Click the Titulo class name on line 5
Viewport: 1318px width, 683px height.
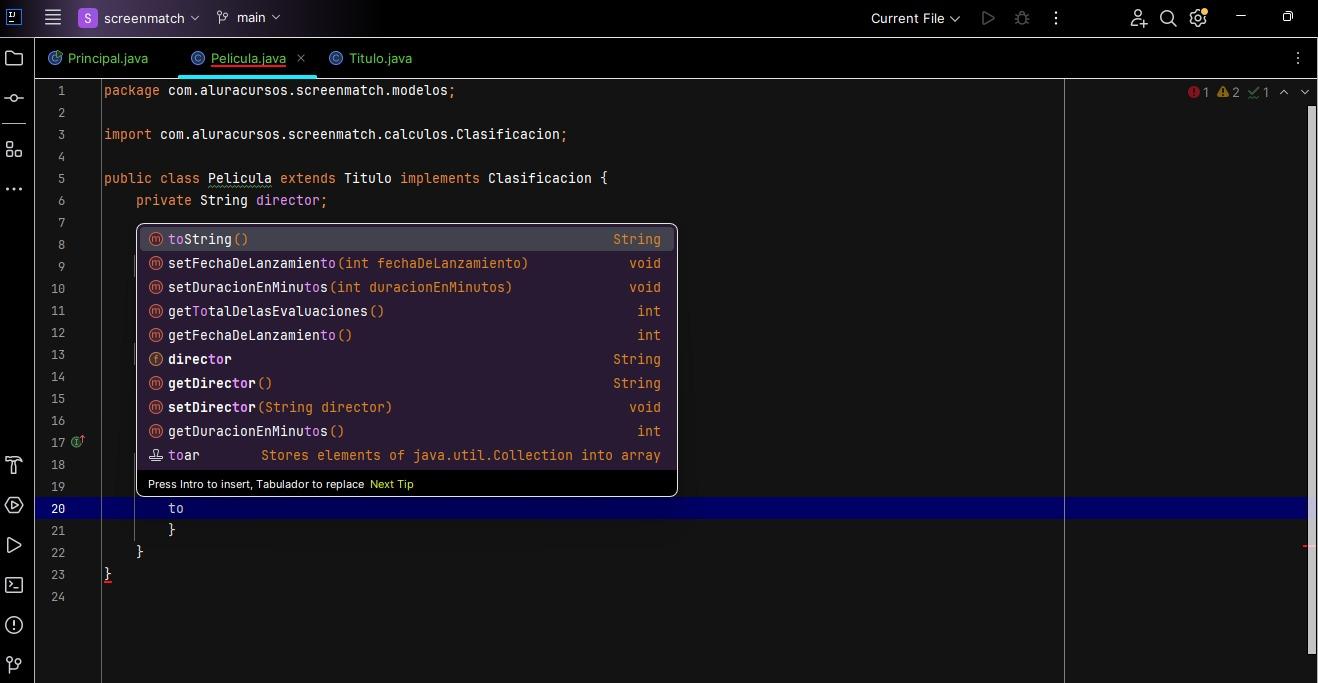(368, 178)
